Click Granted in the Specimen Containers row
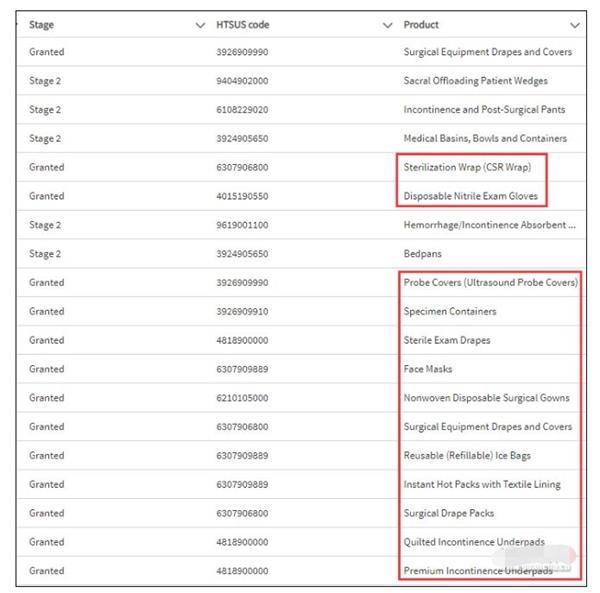 [47, 311]
